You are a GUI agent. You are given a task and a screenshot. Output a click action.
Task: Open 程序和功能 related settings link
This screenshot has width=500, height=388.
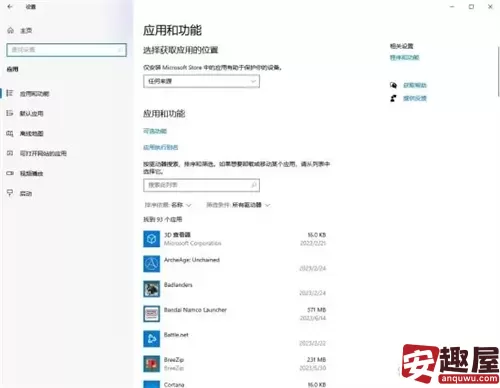pos(405,58)
